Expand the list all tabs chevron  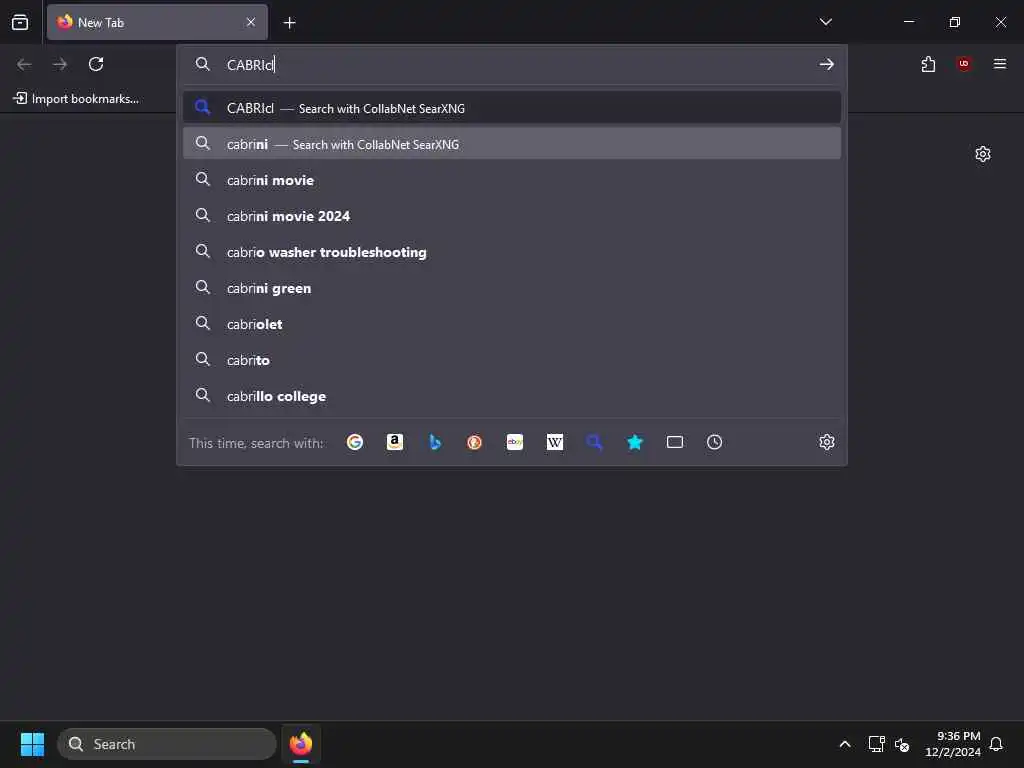[x=825, y=22]
